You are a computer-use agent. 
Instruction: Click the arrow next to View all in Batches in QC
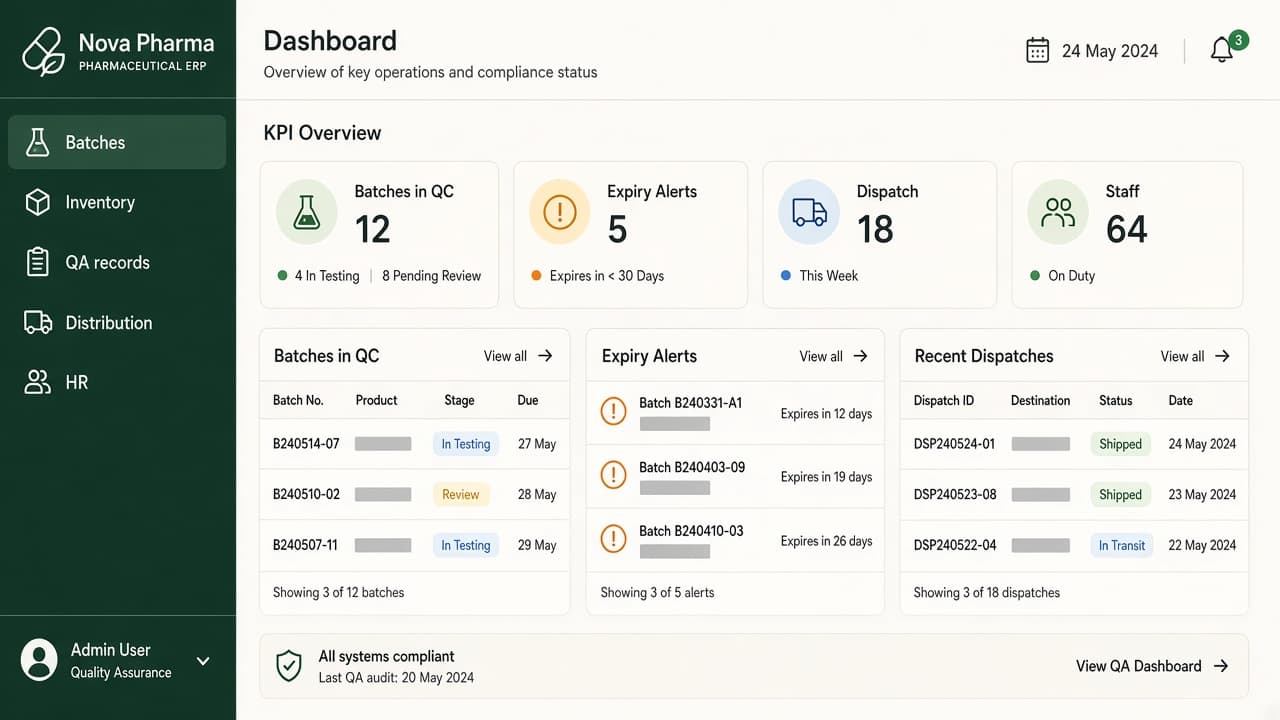click(545, 356)
